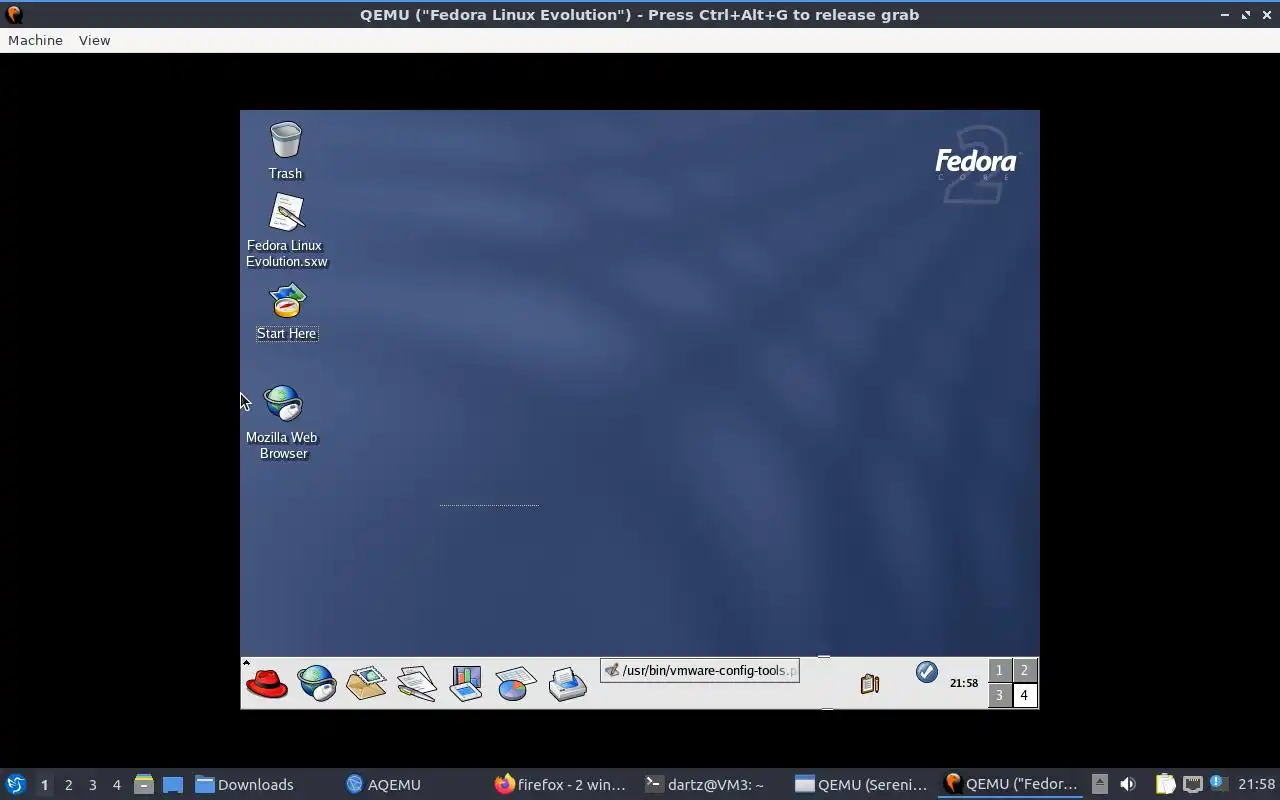Click the show desktop launcher icon
The height and width of the screenshot is (800, 1280).
point(172,784)
